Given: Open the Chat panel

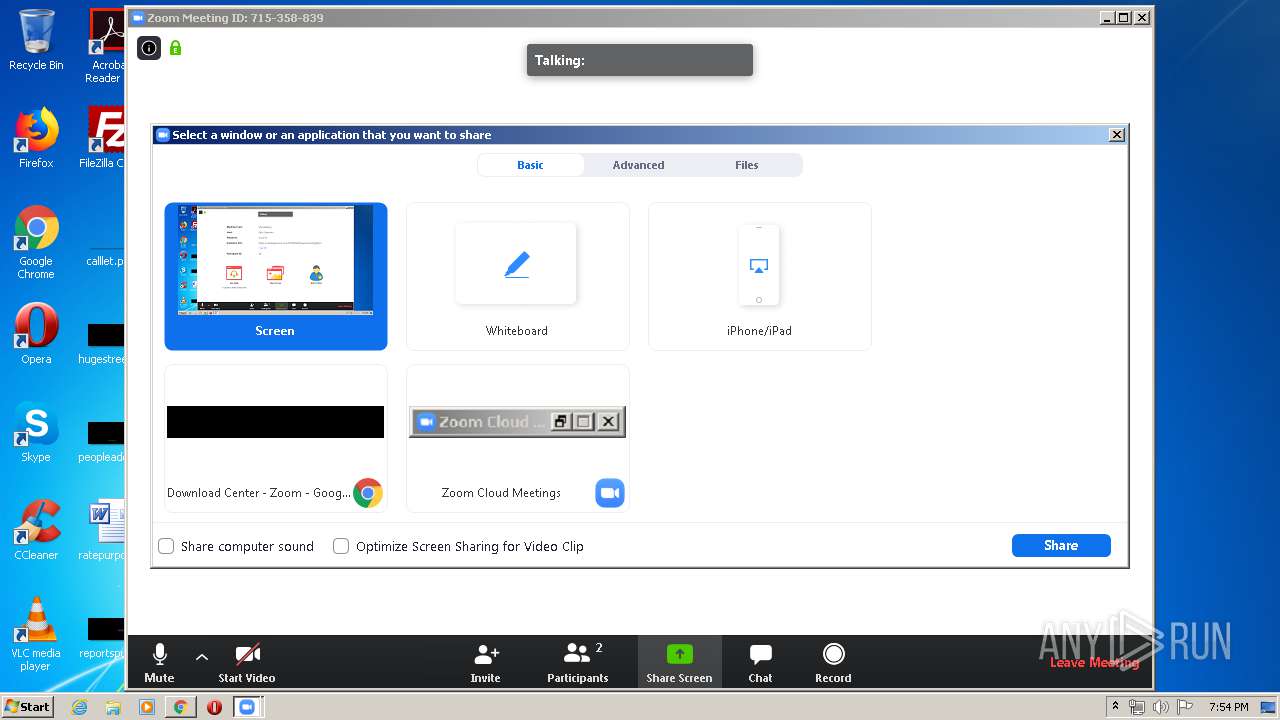Looking at the screenshot, I should [760, 663].
